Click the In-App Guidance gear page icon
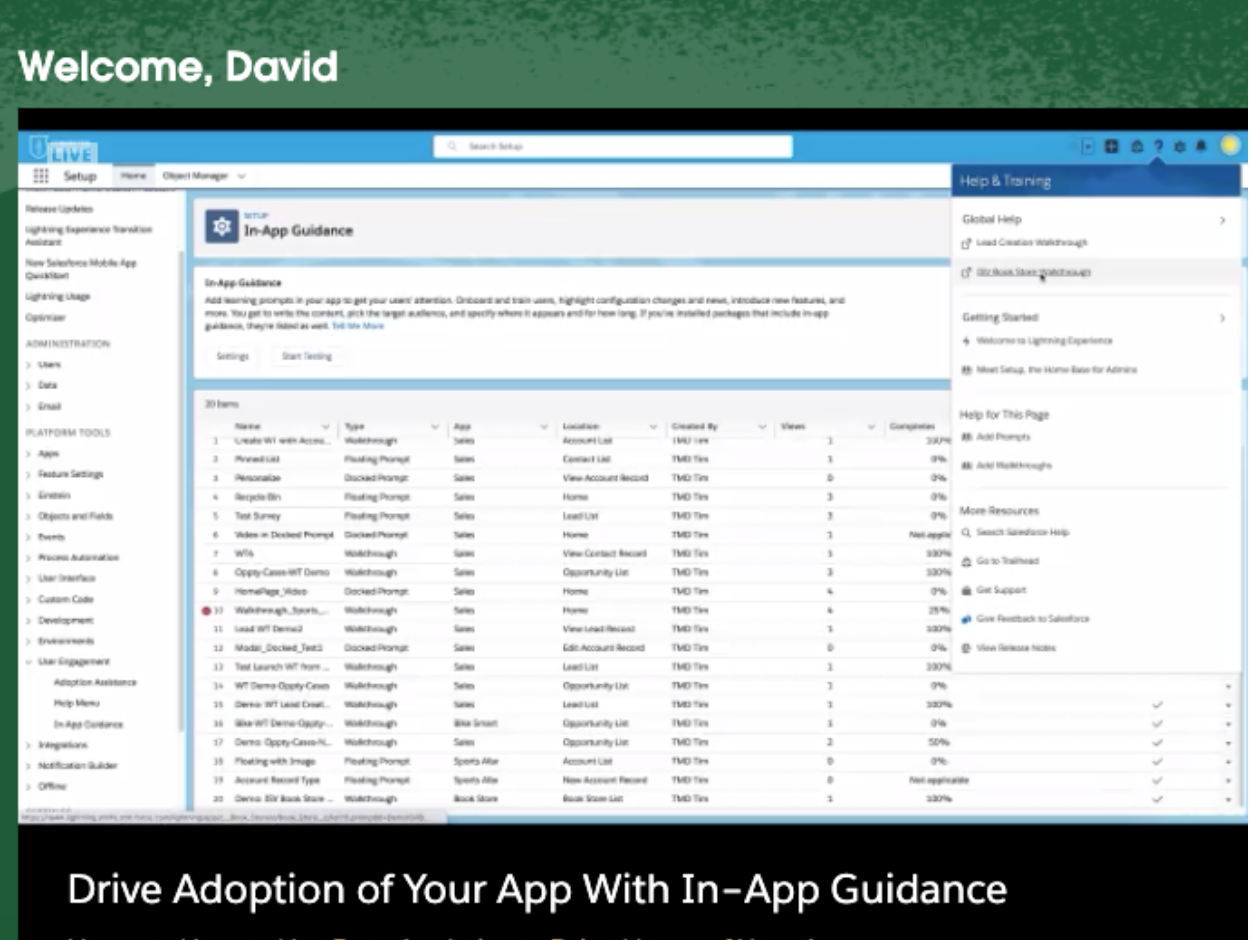The image size is (1252, 940). pos(221,226)
